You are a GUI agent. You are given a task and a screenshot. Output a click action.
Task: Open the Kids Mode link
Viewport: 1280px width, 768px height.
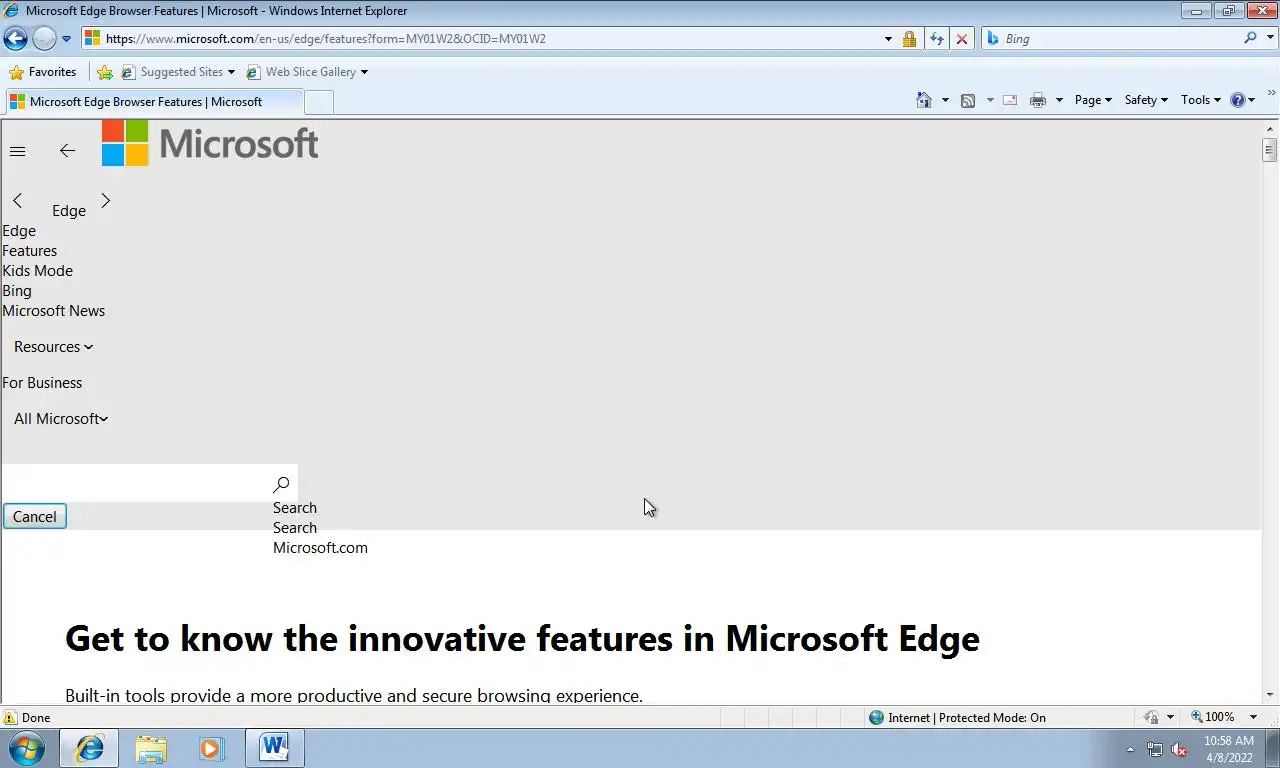(x=38, y=271)
